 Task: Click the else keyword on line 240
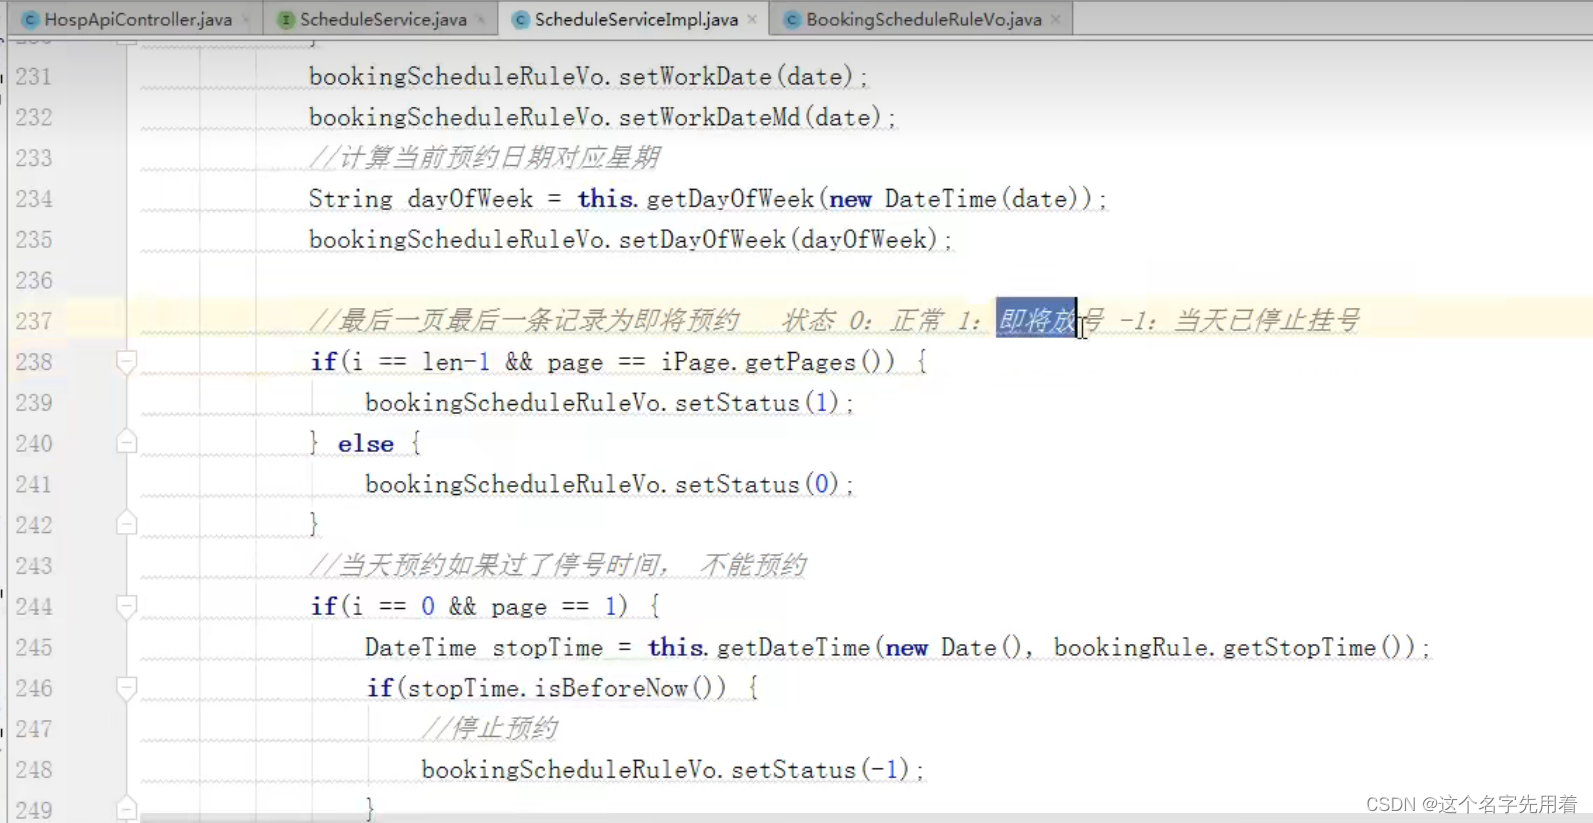click(365, 444)
